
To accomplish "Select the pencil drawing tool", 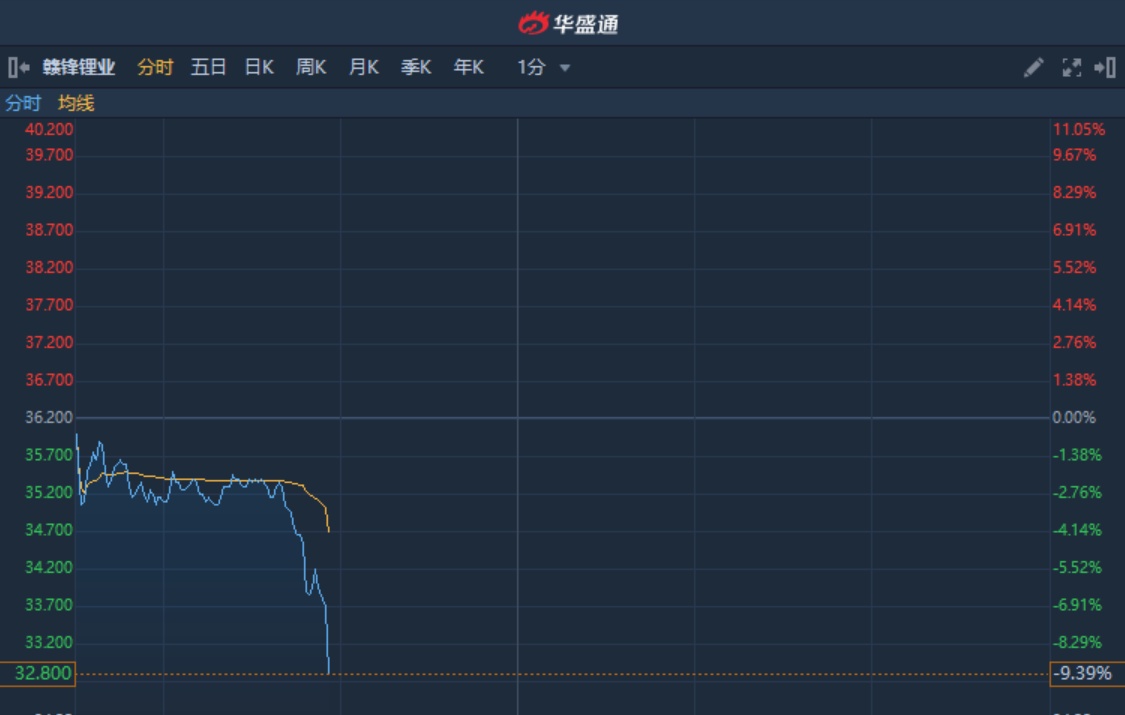I will click(x=1033, y=67).
